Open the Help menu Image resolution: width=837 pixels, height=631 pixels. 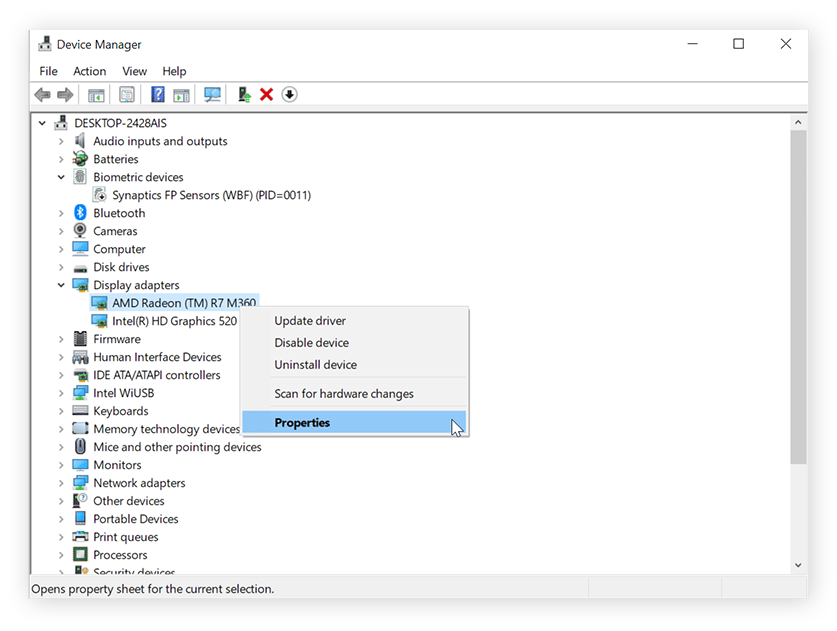pos(174,71)
